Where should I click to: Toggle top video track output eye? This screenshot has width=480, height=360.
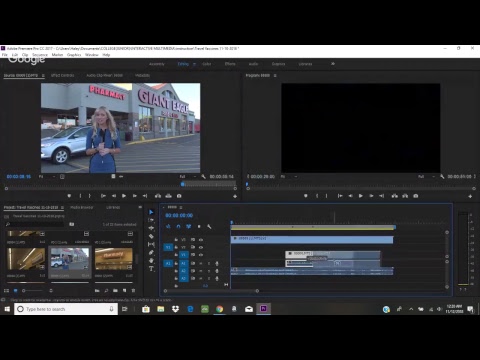[x=201, y=240]
